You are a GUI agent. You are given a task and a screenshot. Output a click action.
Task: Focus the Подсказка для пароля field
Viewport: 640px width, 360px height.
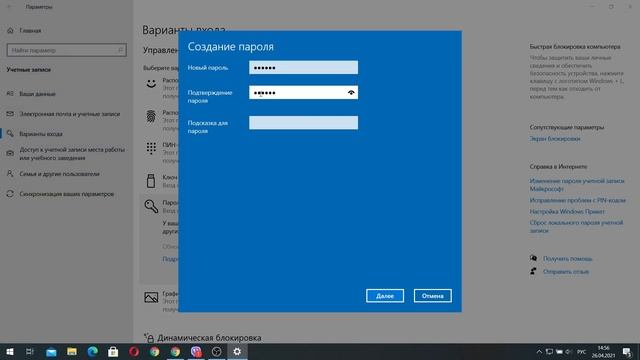(303, 122)
